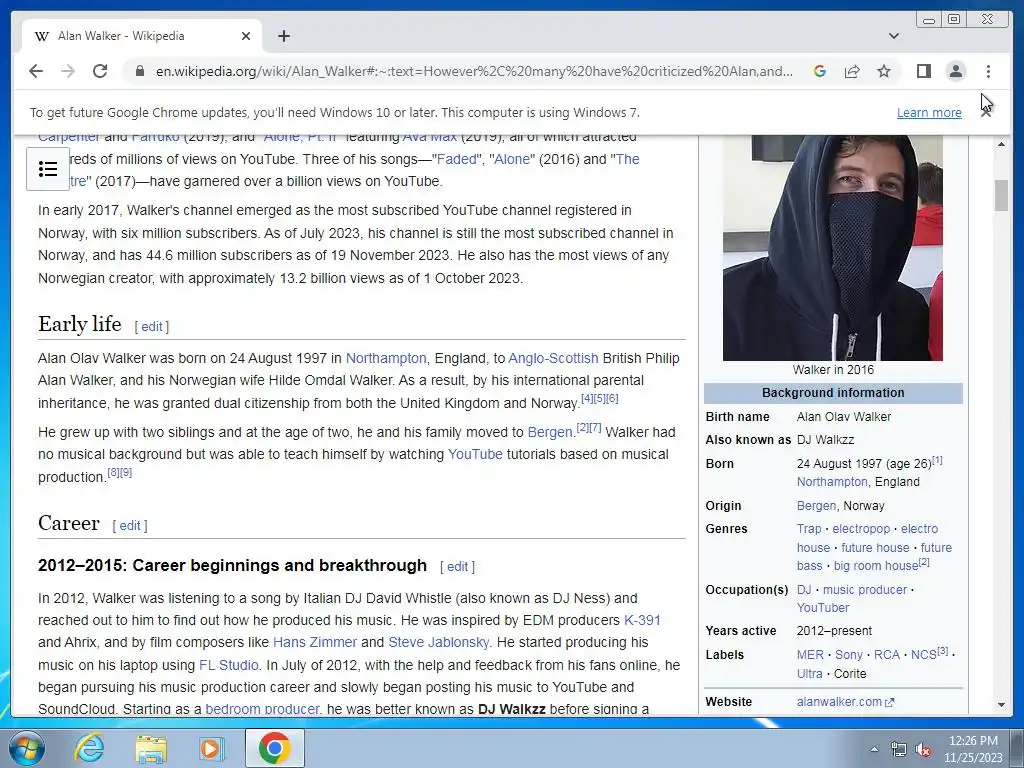This screenshot has width=1024, height=768.
Task: Open the Sony label link
Action: tap(848, 655)
